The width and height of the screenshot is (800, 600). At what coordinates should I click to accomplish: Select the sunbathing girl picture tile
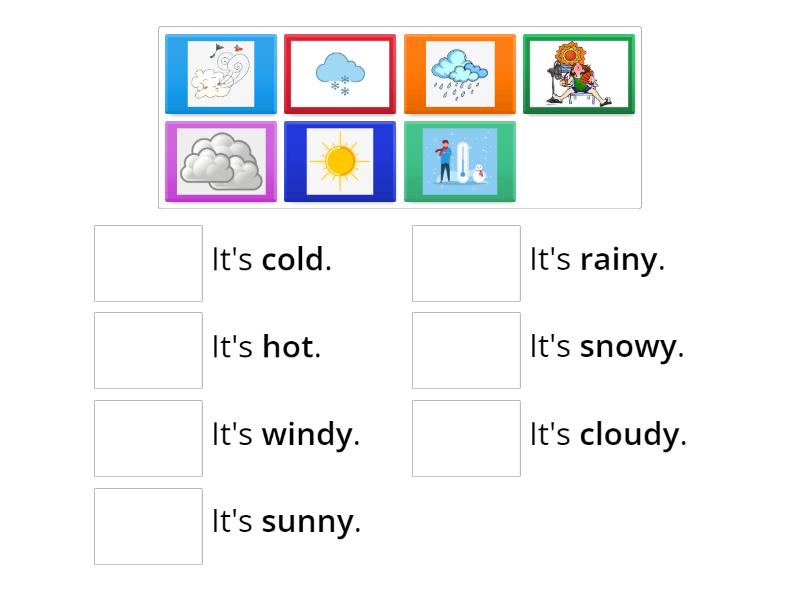[x=579, y=73]
